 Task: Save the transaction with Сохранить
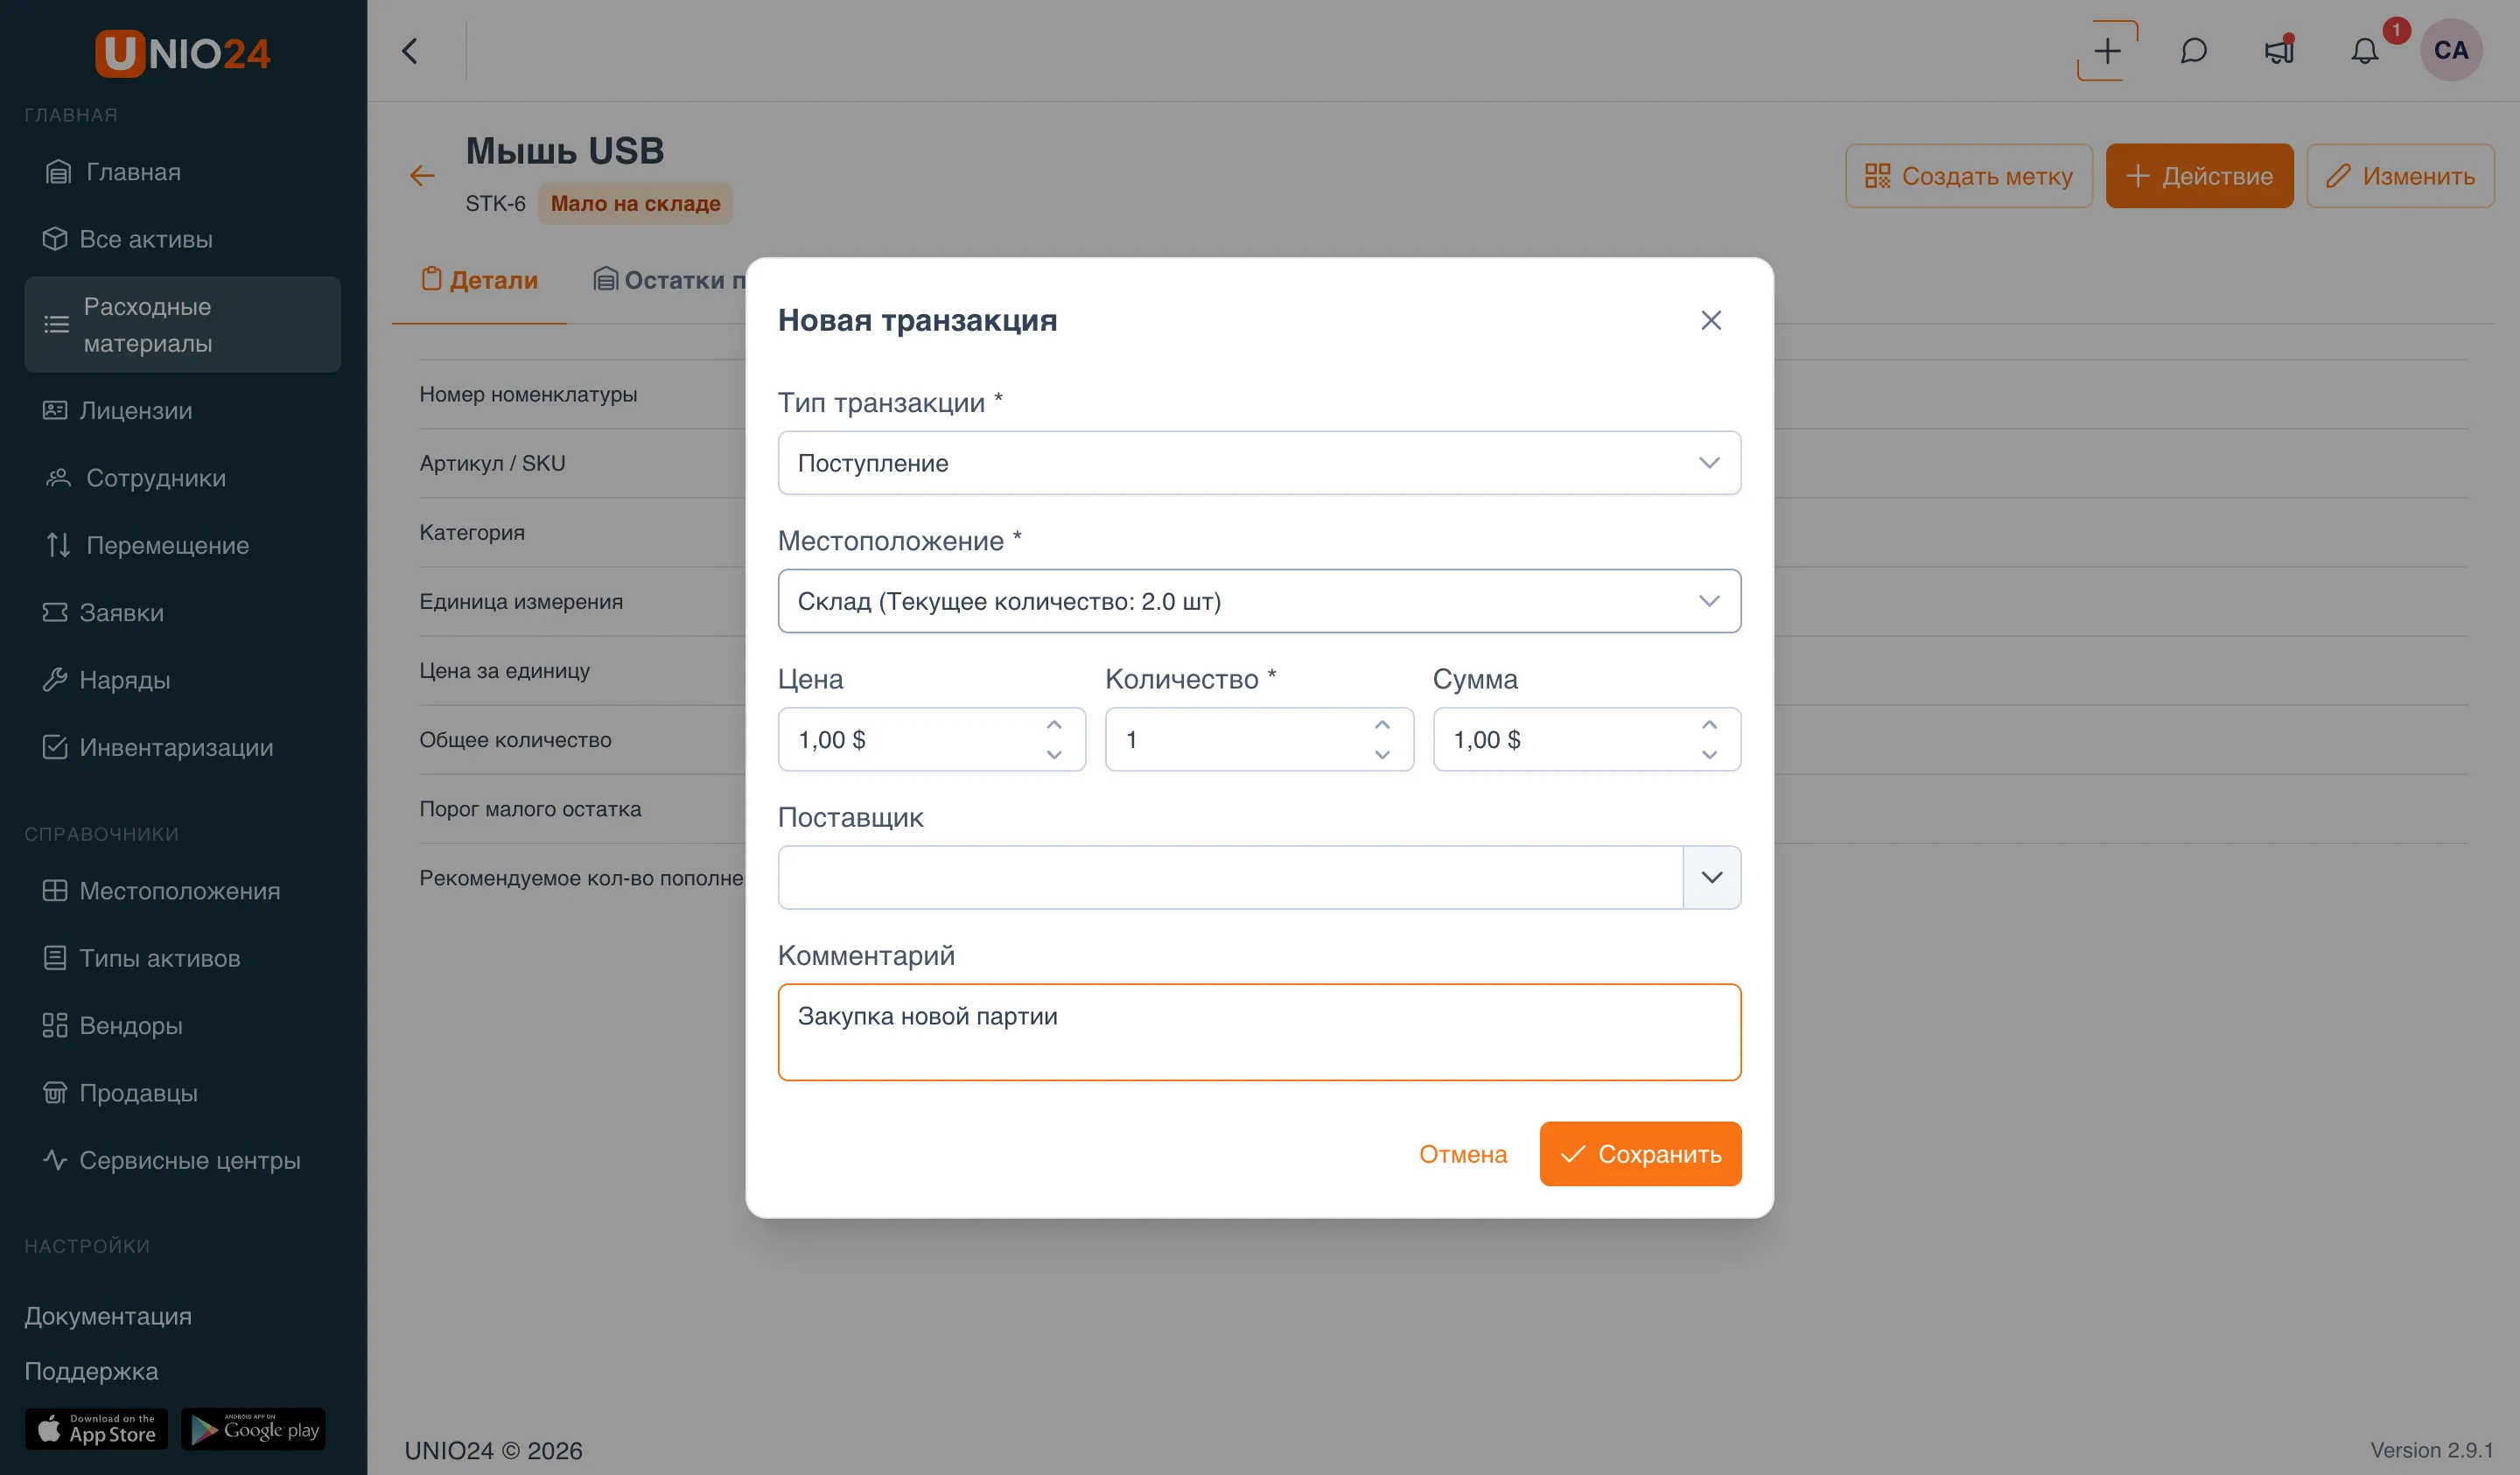click(1640, 1154)
